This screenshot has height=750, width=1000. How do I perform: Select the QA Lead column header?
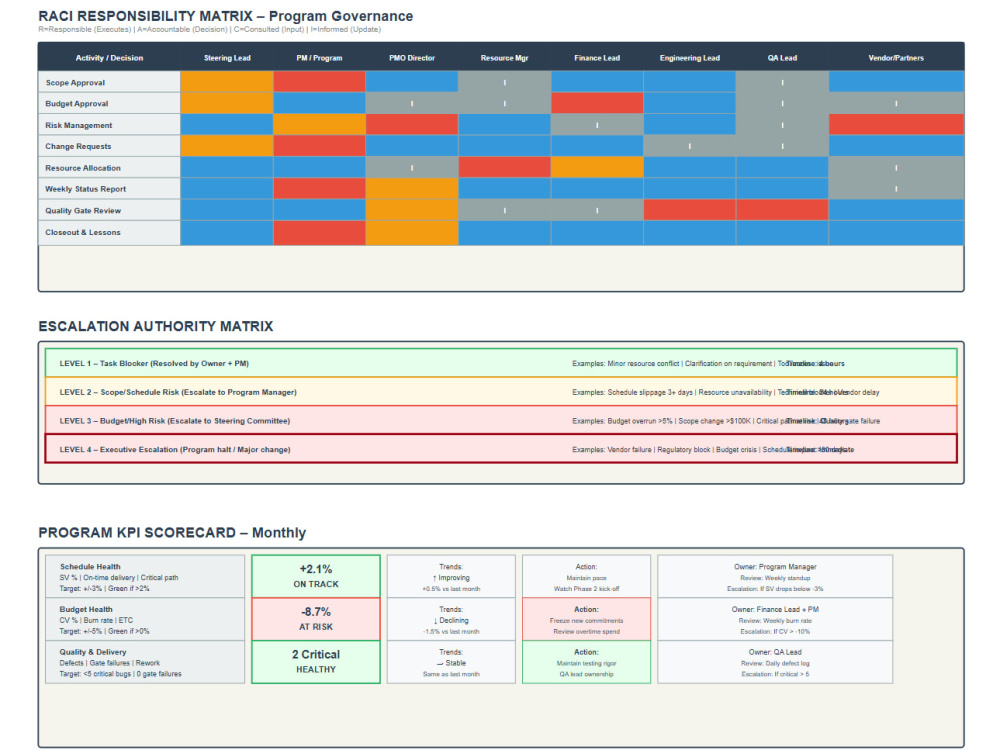click(x=783, y=57)
